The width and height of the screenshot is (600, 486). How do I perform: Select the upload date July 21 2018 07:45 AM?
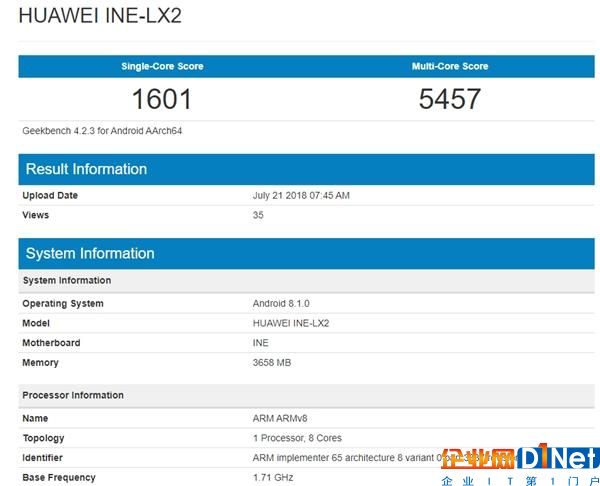tap(301, 196)
